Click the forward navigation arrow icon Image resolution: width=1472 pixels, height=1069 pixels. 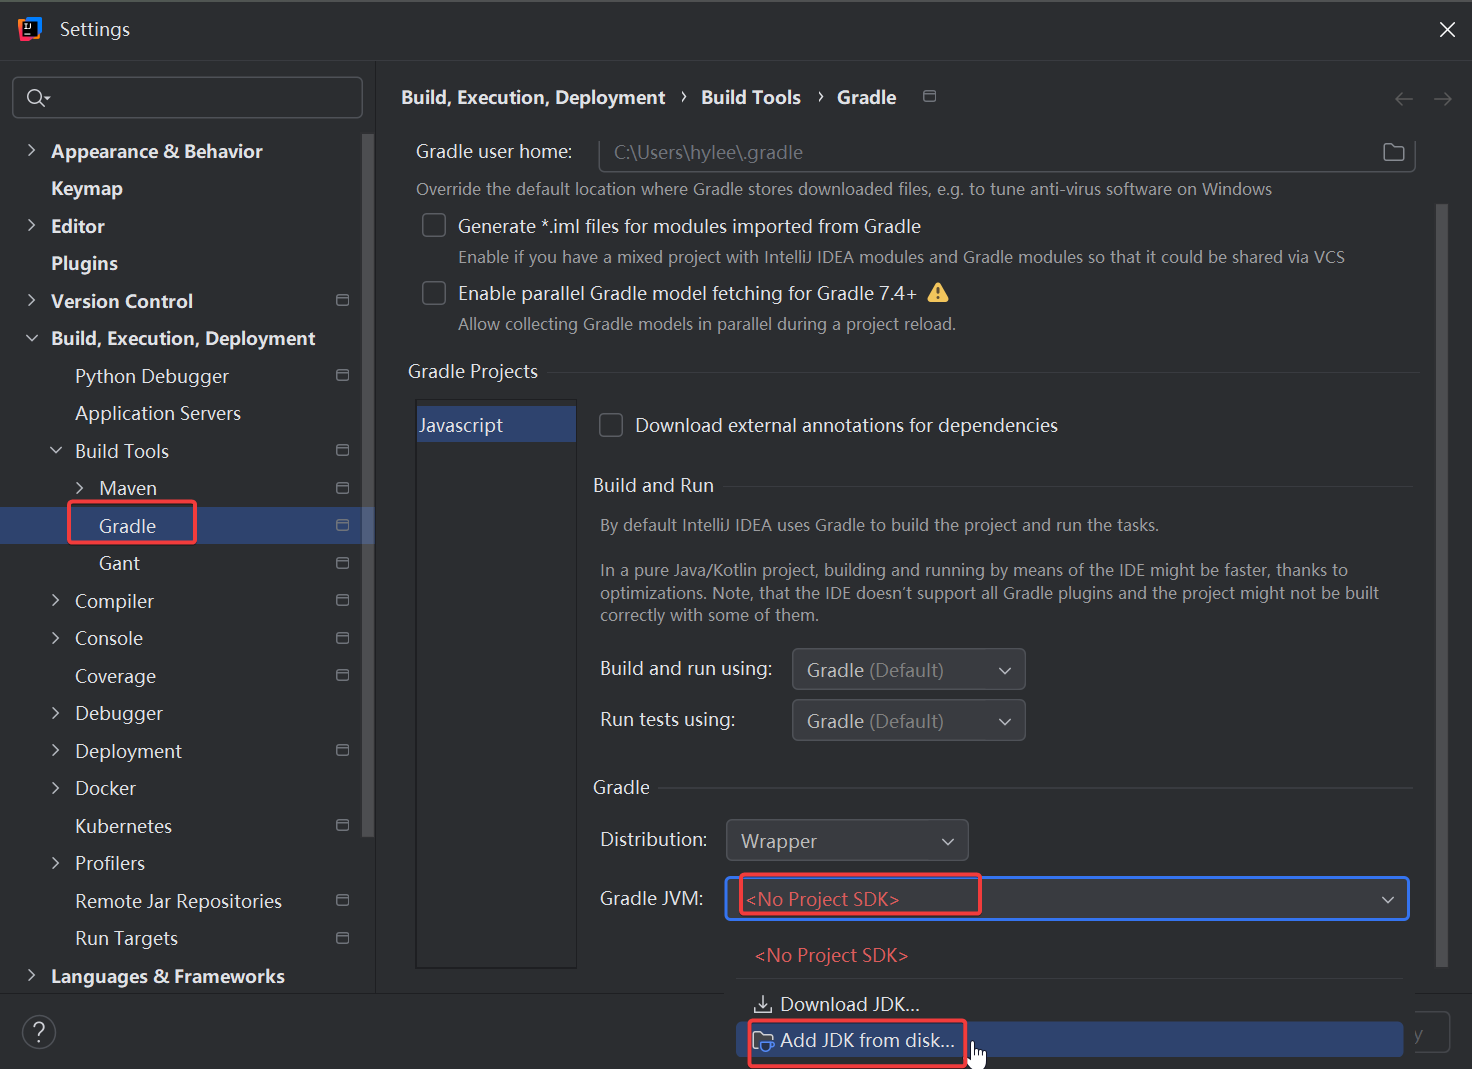tap(1442, 99)
